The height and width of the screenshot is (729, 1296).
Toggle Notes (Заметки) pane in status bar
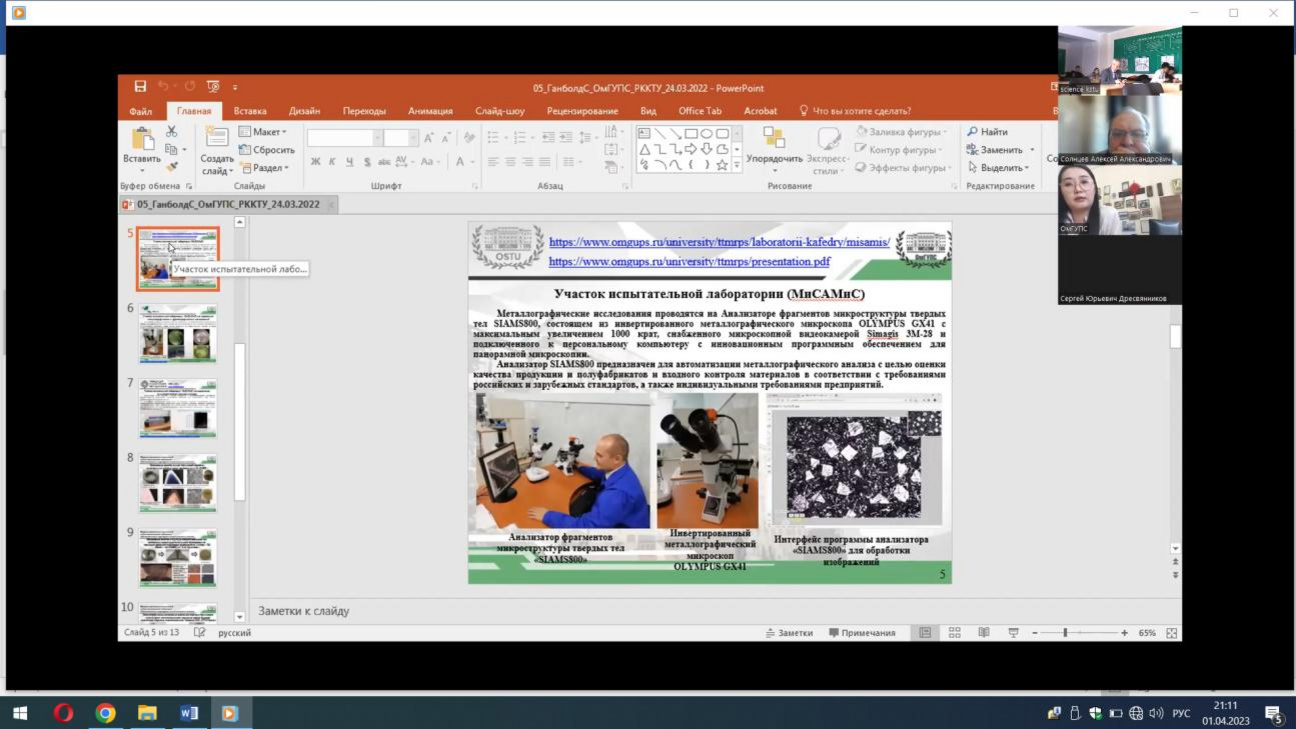pyautogui.click(x=789, y=633)
